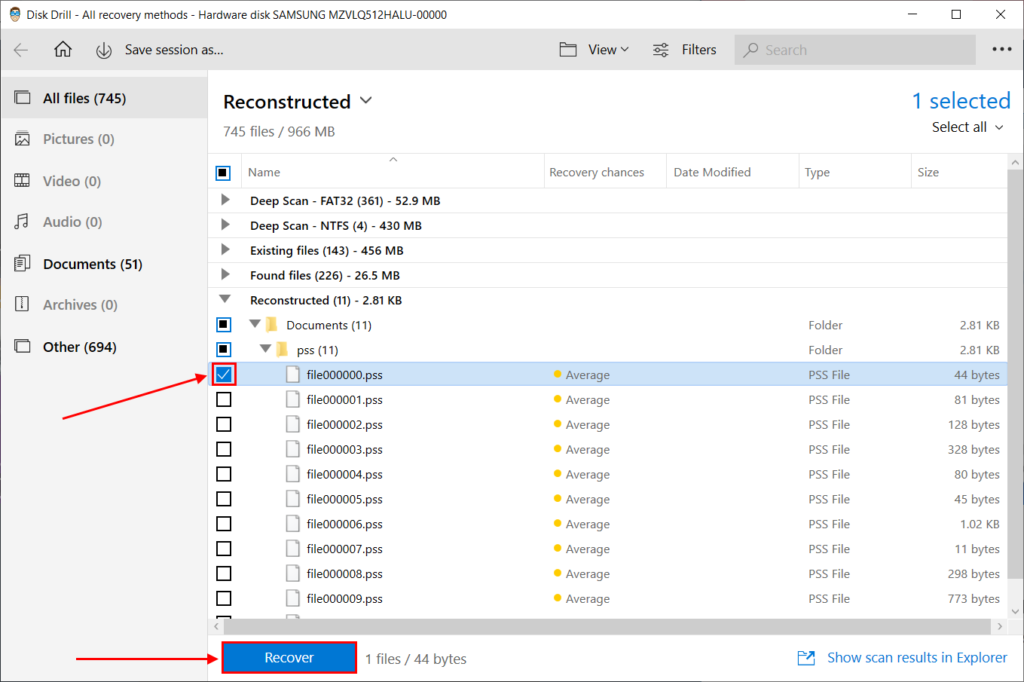Viewport: 1024px width, 682px height.
Task: Click the Recover button
Action: tap(288, 657)
